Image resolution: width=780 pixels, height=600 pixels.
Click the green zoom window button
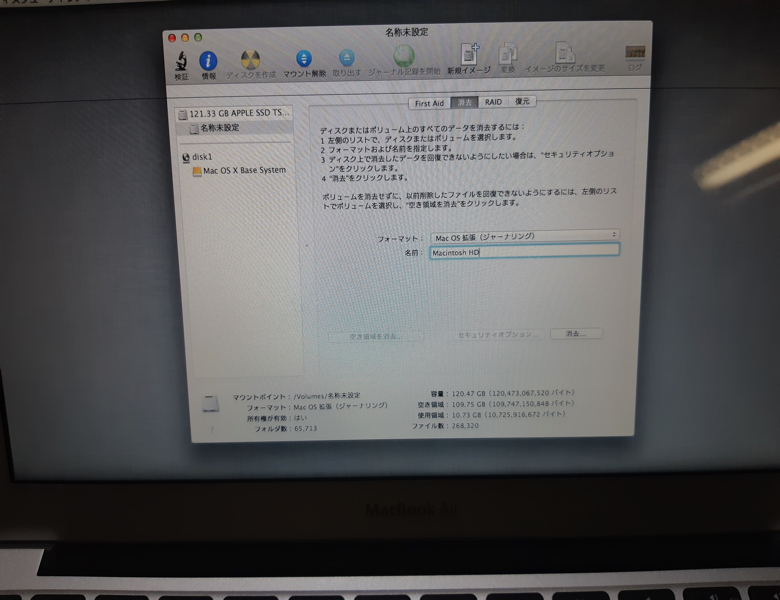198,37
